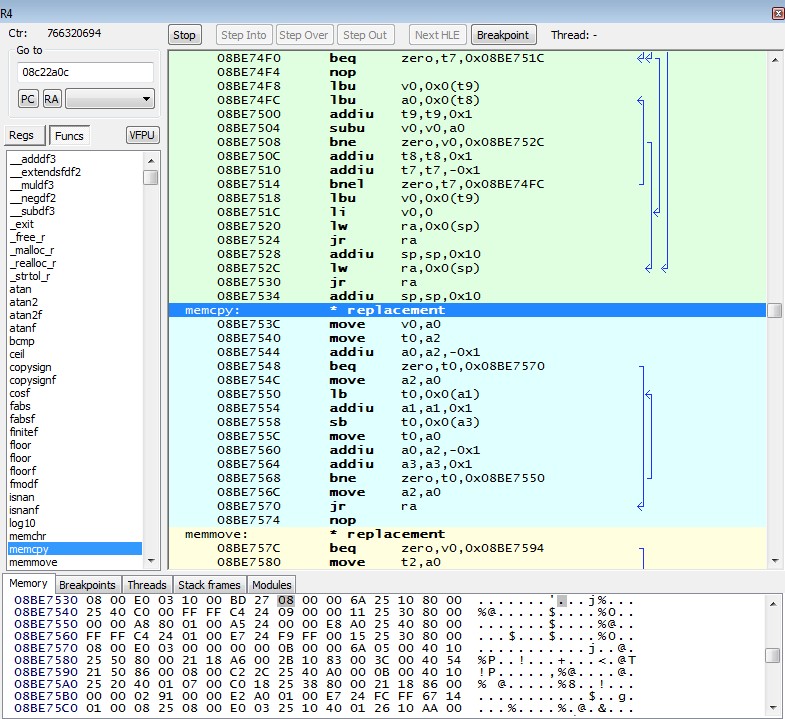The height and width of the screenshot is (719, 785).
Task: Click the RA button under Go to
Action: pos(51,99)
